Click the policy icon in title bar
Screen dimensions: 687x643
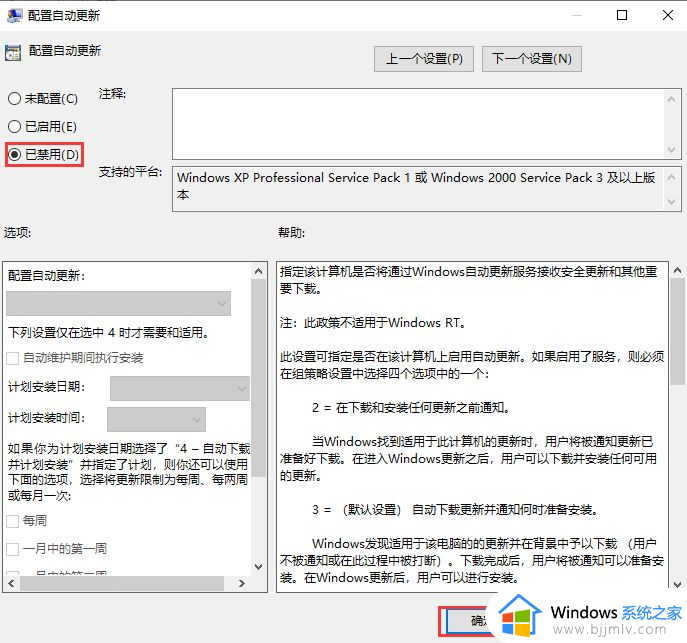[x=15, y=15]
